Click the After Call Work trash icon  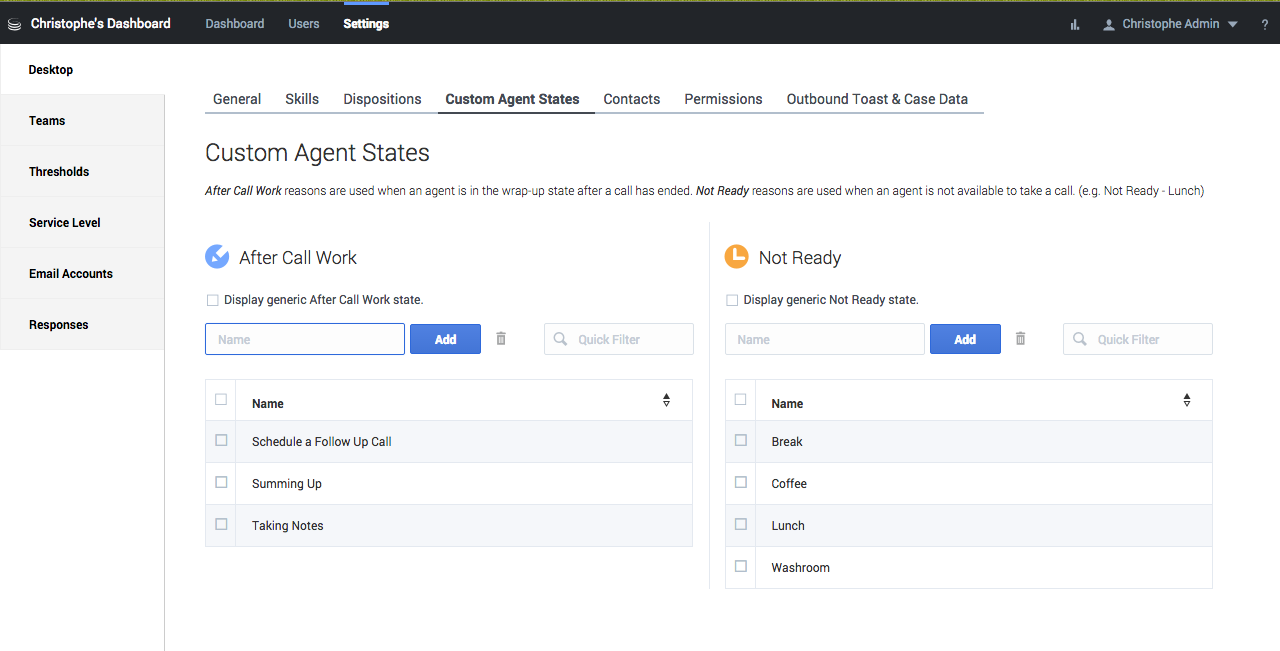coord(501,339)
